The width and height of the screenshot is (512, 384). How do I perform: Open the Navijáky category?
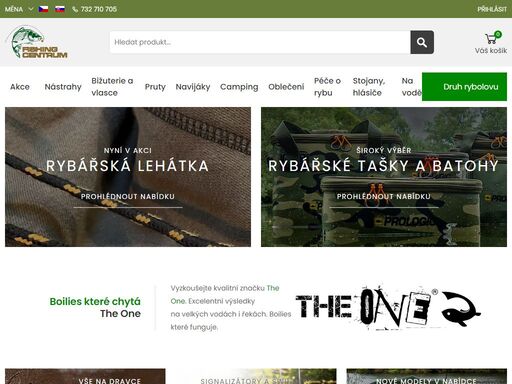(x=193, y=87)
